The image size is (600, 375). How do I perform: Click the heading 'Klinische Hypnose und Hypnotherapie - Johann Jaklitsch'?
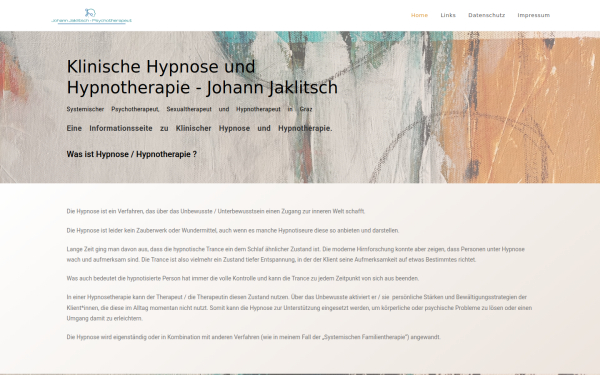(x=202, y=77)
